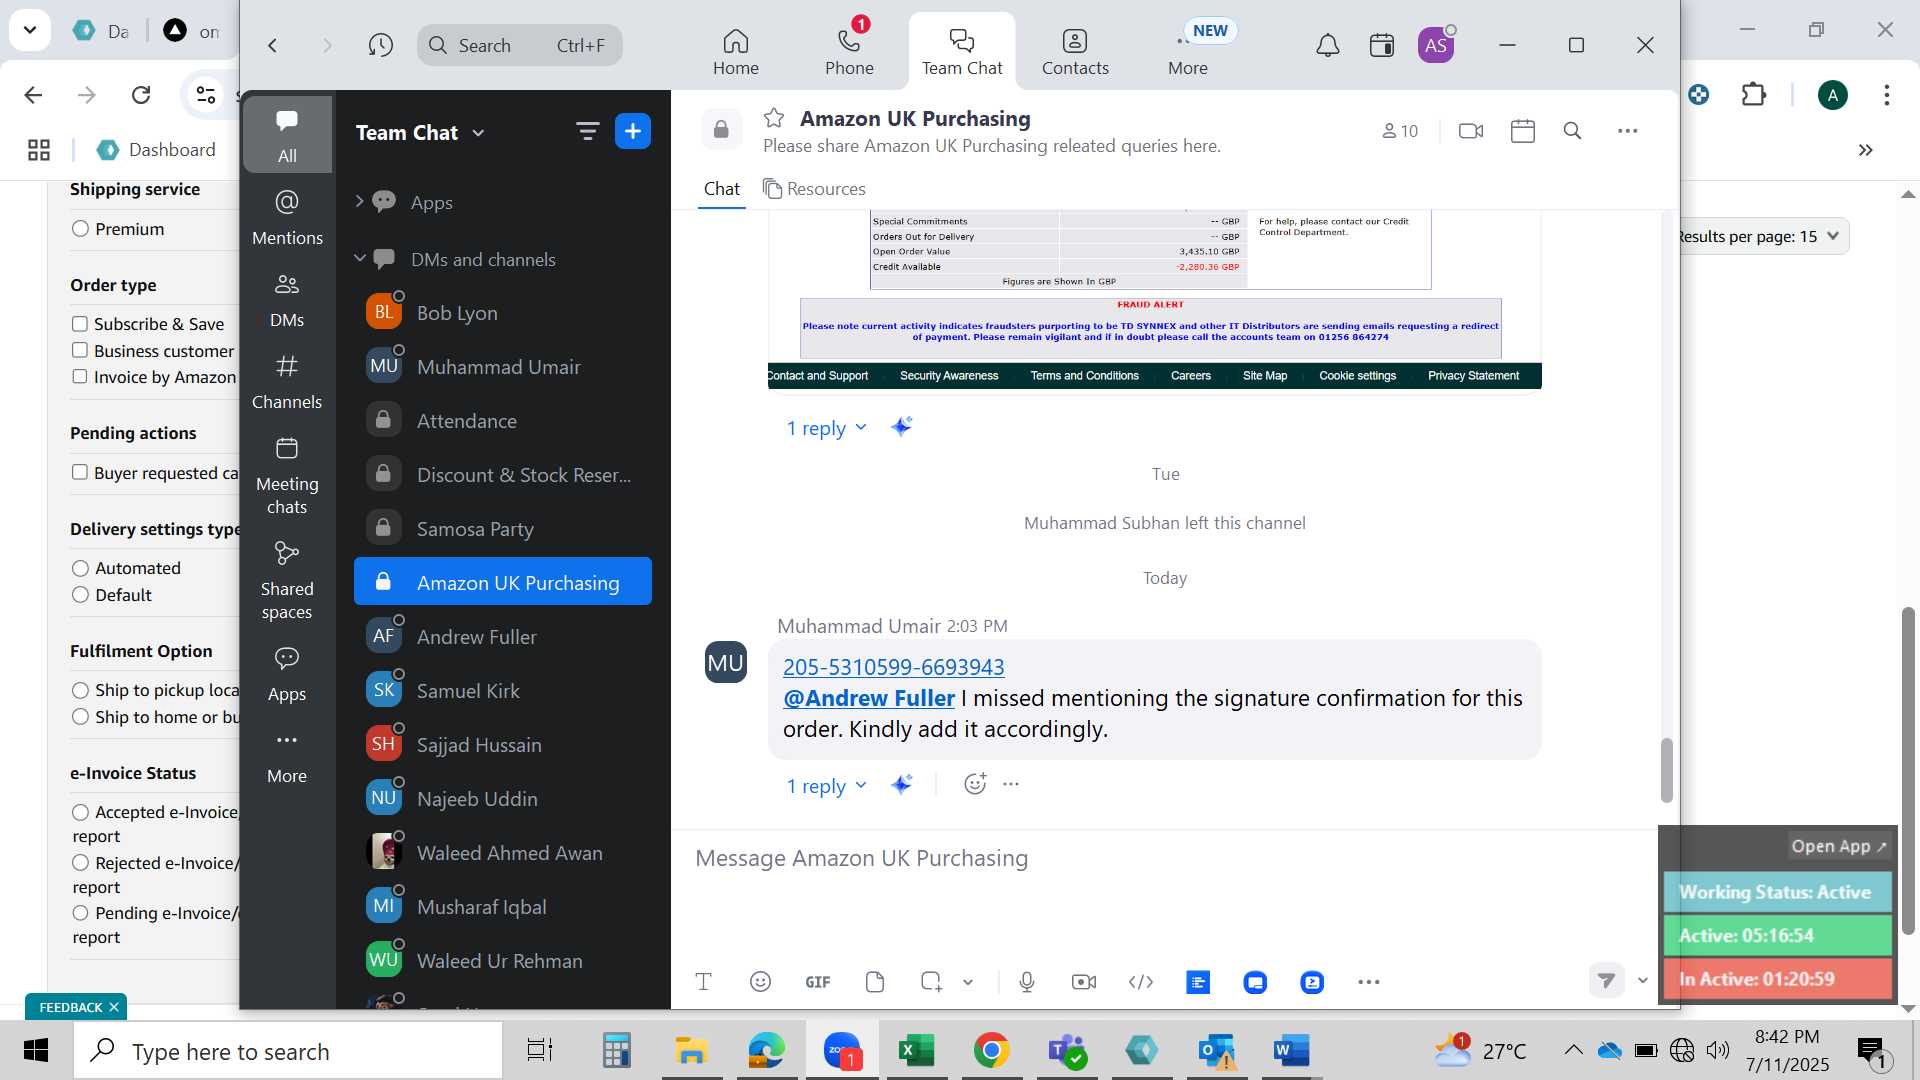Image resolution: width=1920 pixels, height=1080 pixels.
Task: Select the Chat tab in channel
Action: (x=721, y=189)
